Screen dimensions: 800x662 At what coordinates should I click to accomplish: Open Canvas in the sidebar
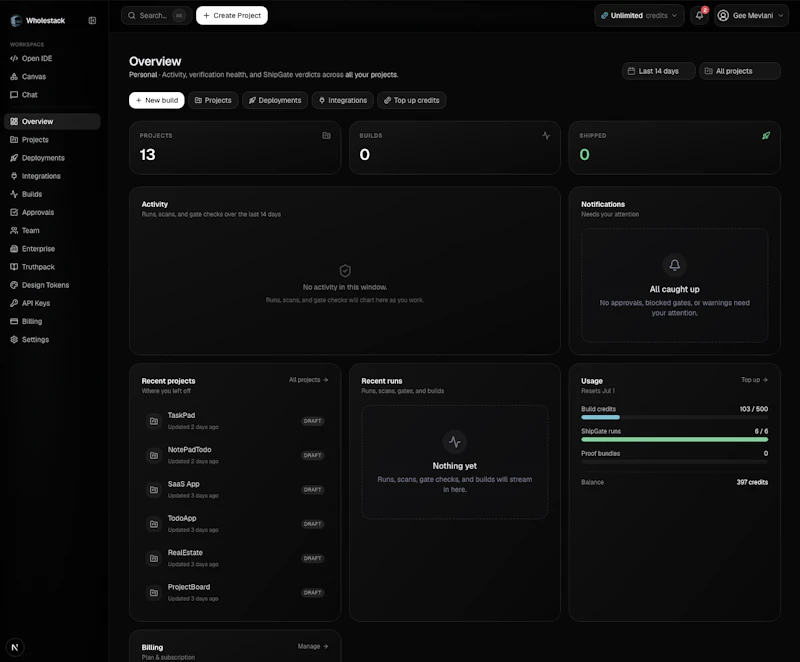[52, 77]
